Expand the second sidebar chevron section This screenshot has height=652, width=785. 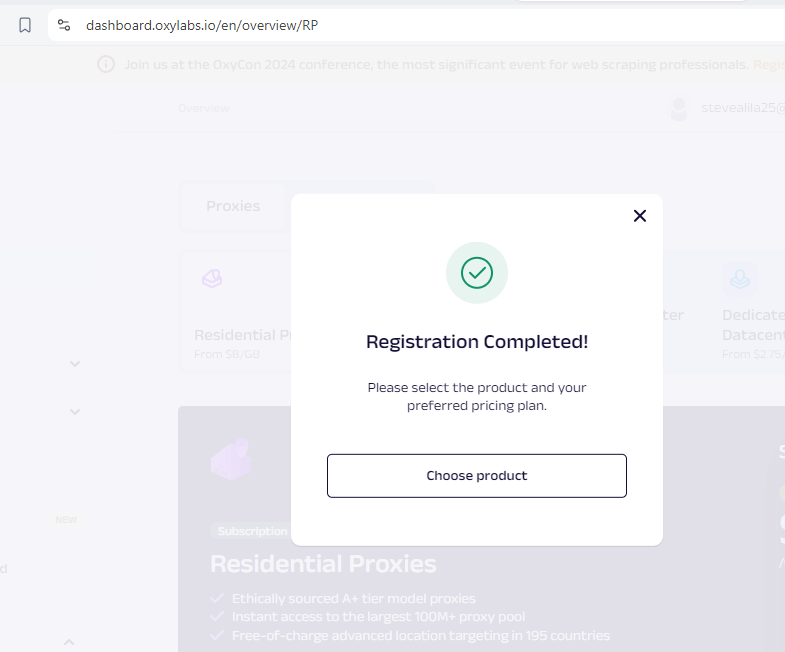(x=75, y=411)
